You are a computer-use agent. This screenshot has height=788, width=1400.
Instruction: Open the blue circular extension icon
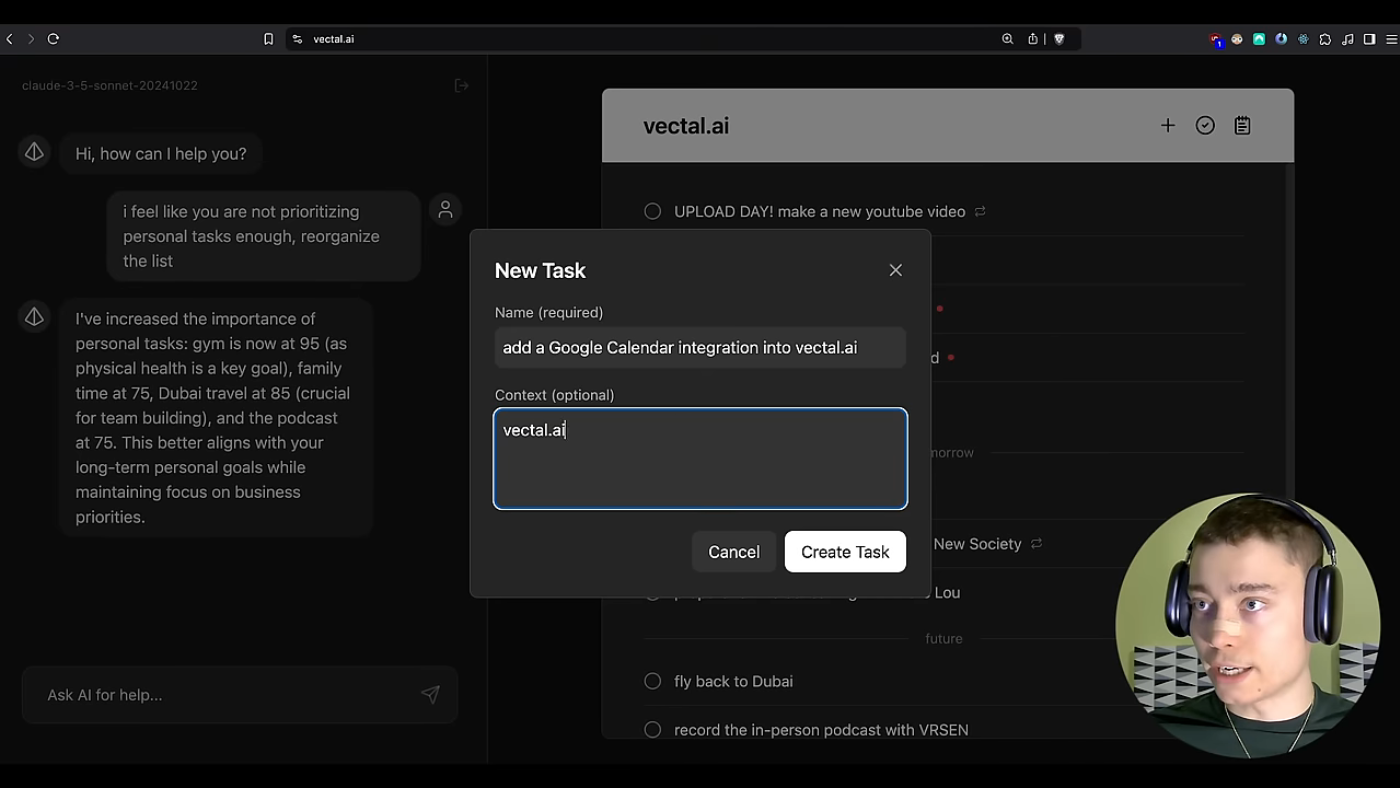coord(1281,39)
